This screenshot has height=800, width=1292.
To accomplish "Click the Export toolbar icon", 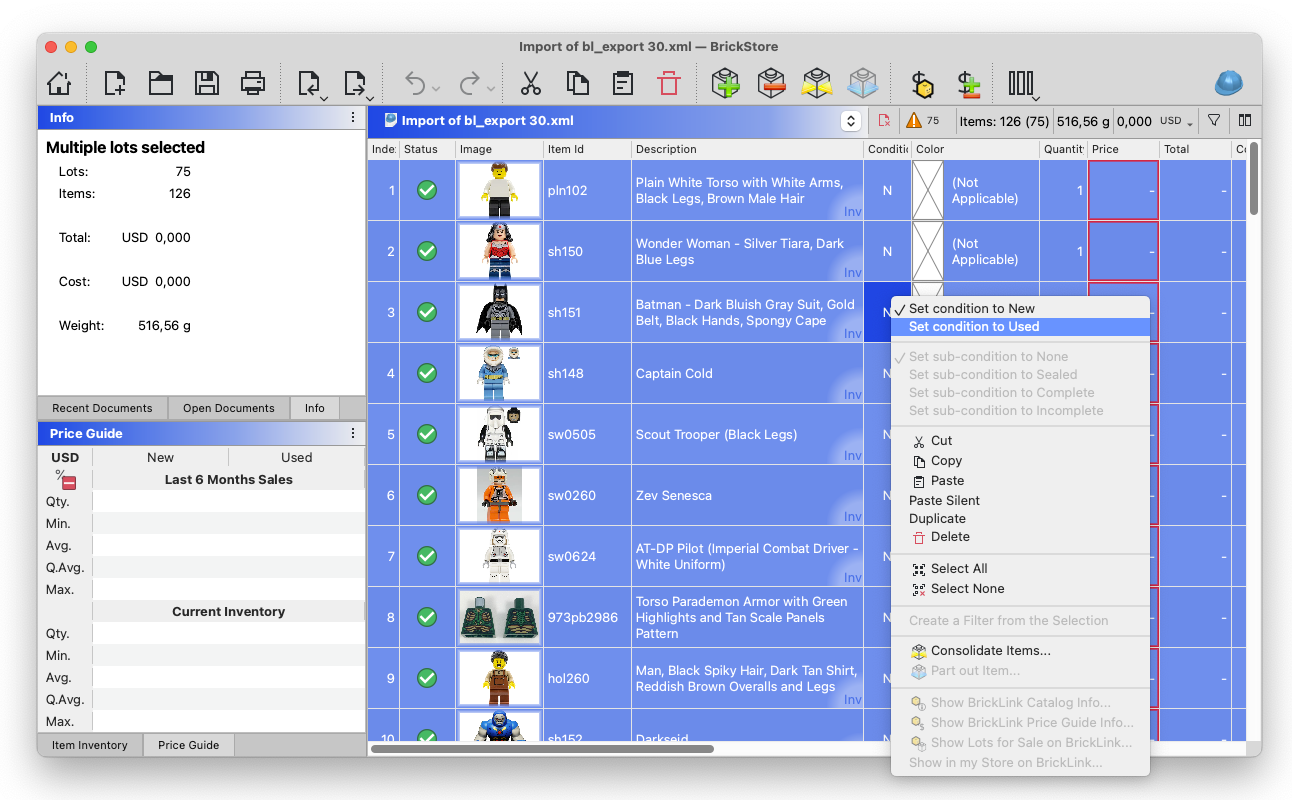I will point(354,83).
